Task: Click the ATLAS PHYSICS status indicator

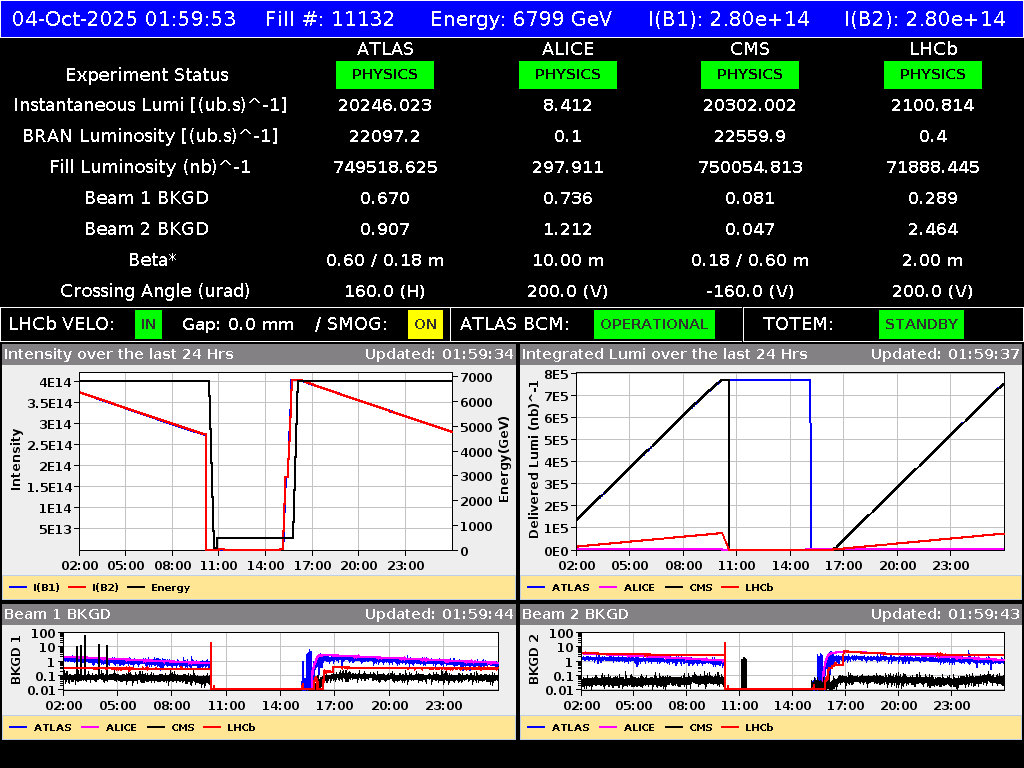Action: click(x=385, y=74)
